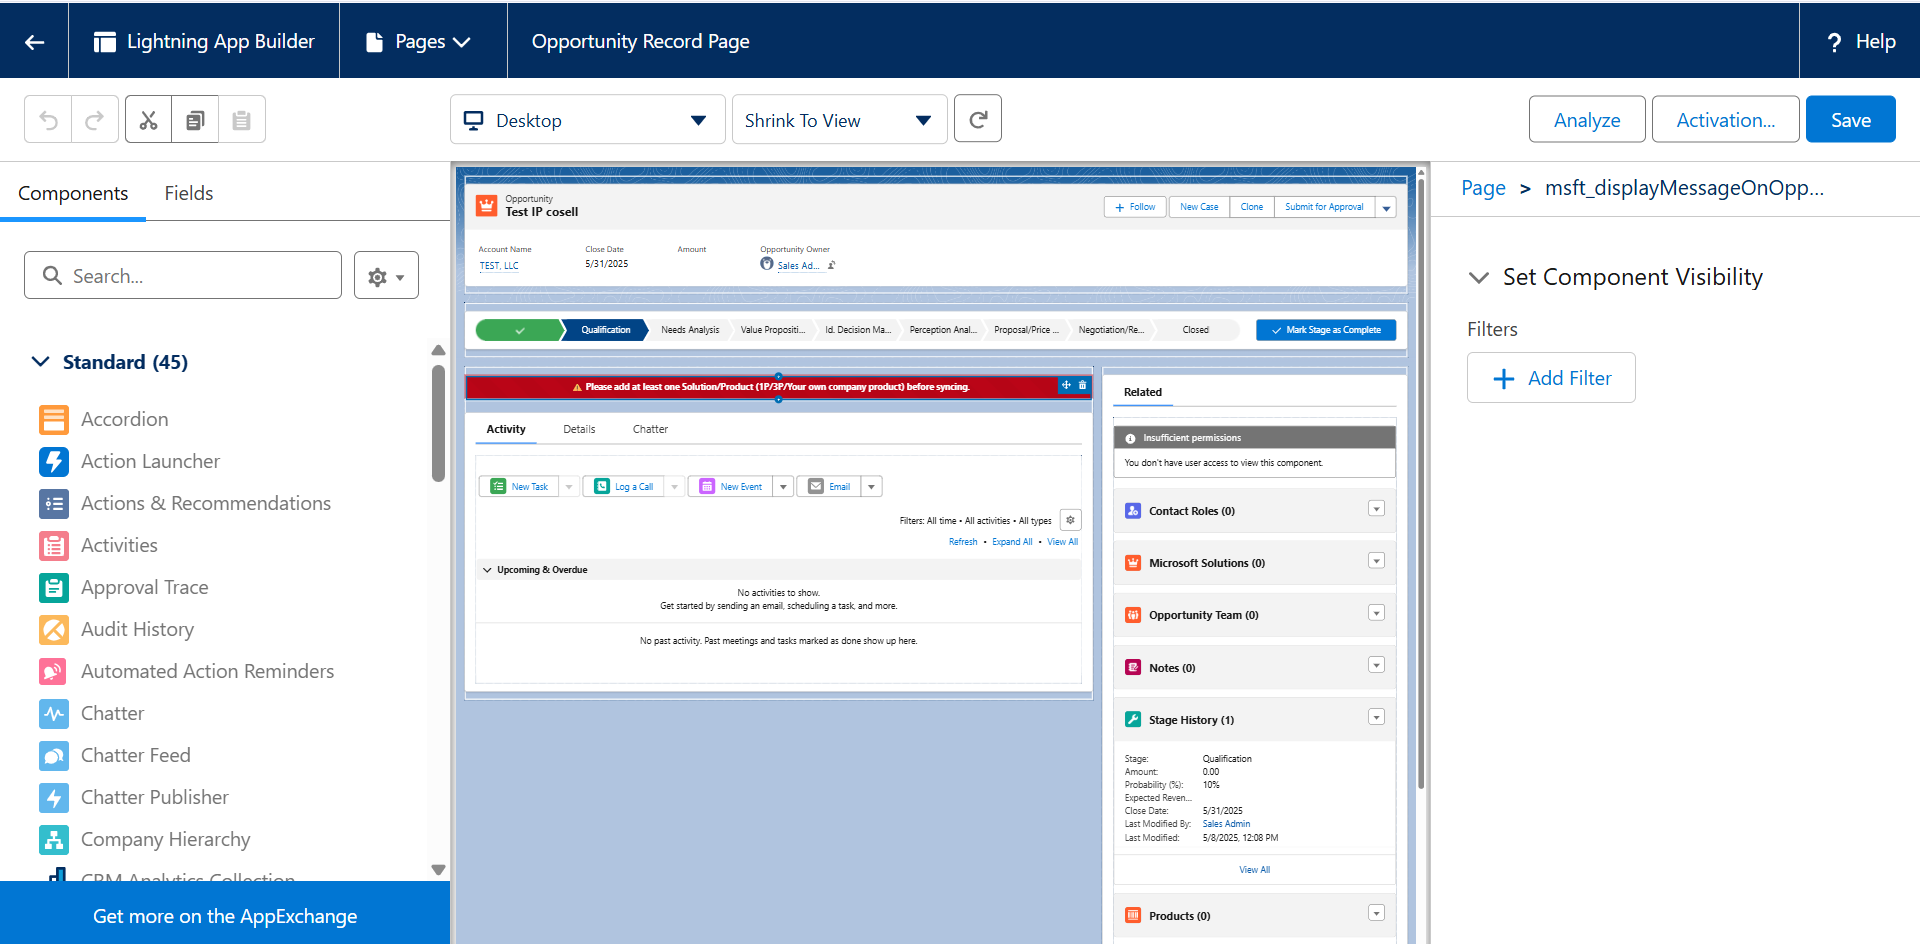
Task: Open the Desktop form factor dropdown
Action: pos(587,120)
